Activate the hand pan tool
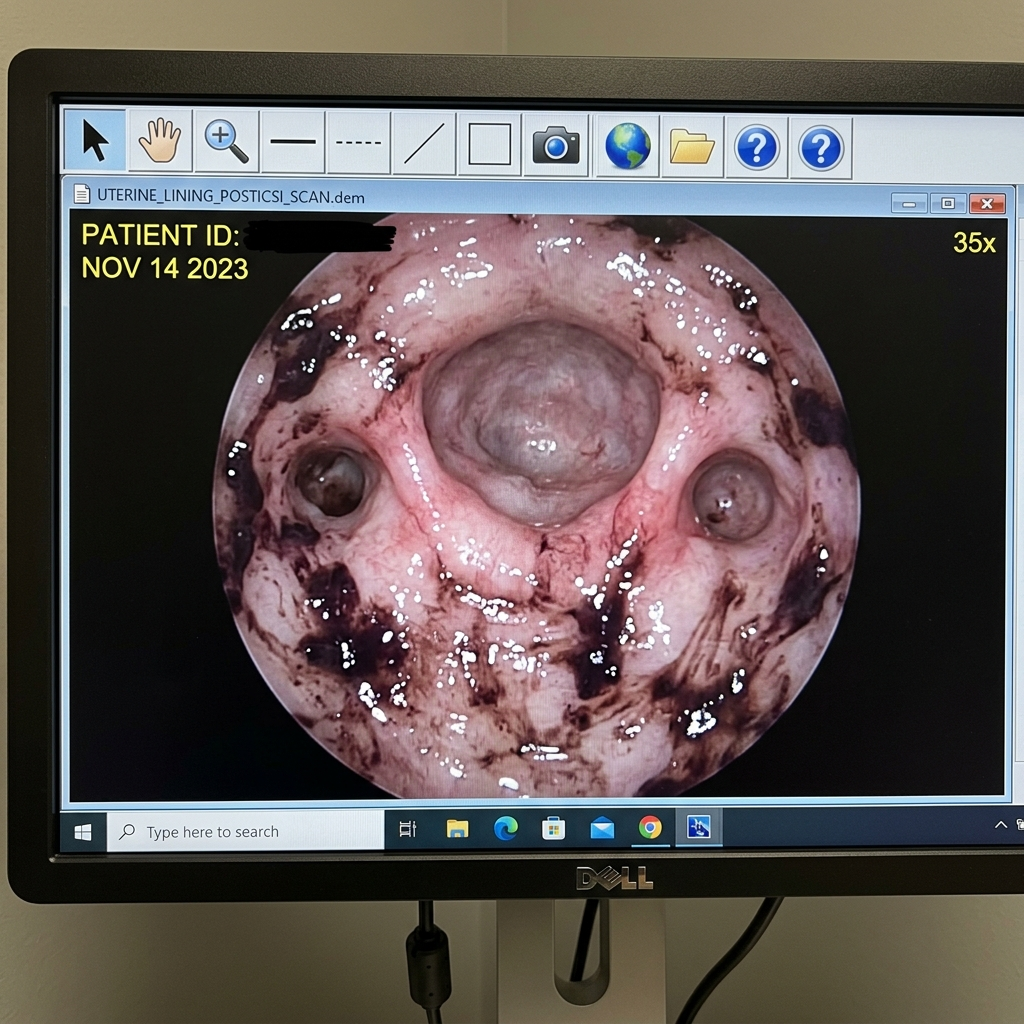 tap(160, 141)
